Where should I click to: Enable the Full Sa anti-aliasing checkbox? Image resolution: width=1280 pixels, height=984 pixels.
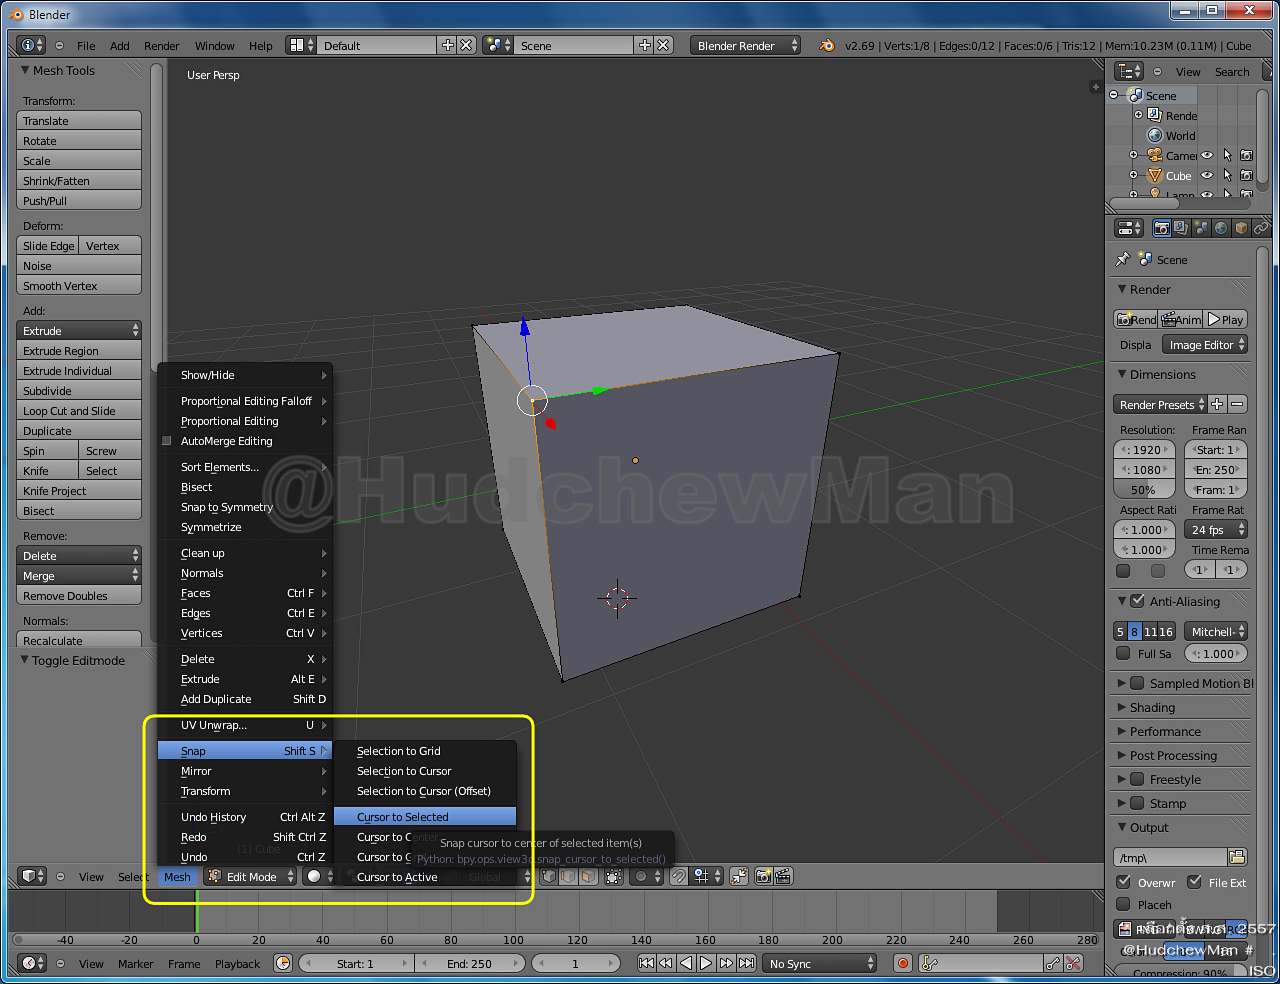[1123, 653]
